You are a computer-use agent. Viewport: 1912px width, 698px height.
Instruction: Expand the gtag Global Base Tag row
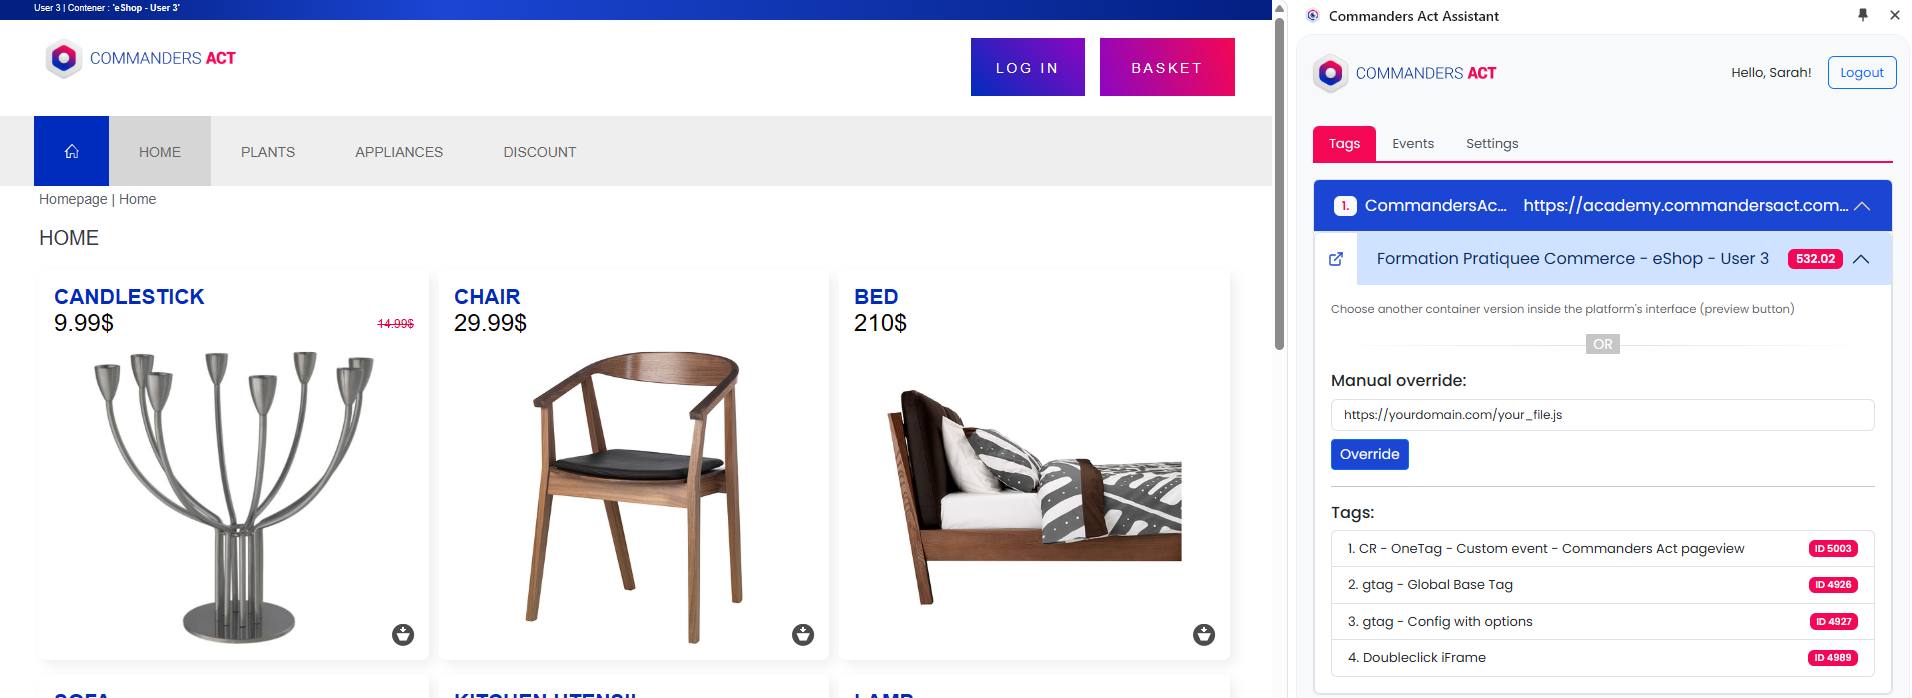click(x=1603, y=585)
